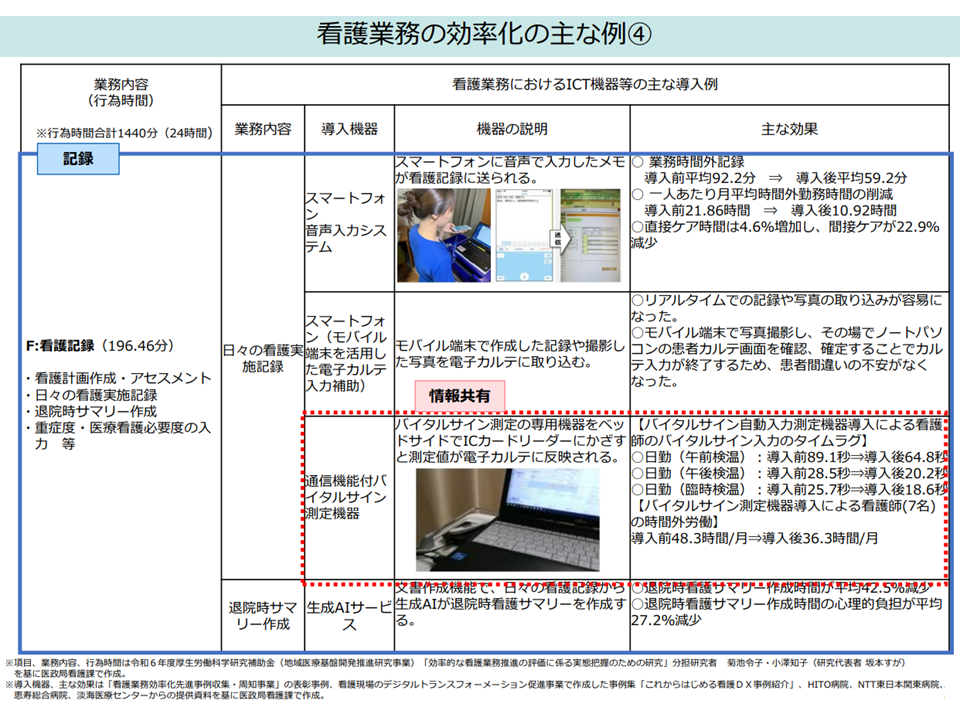Click the 業務内容（行為時間） header cell
960x720 pixels.
click(122, 93)
